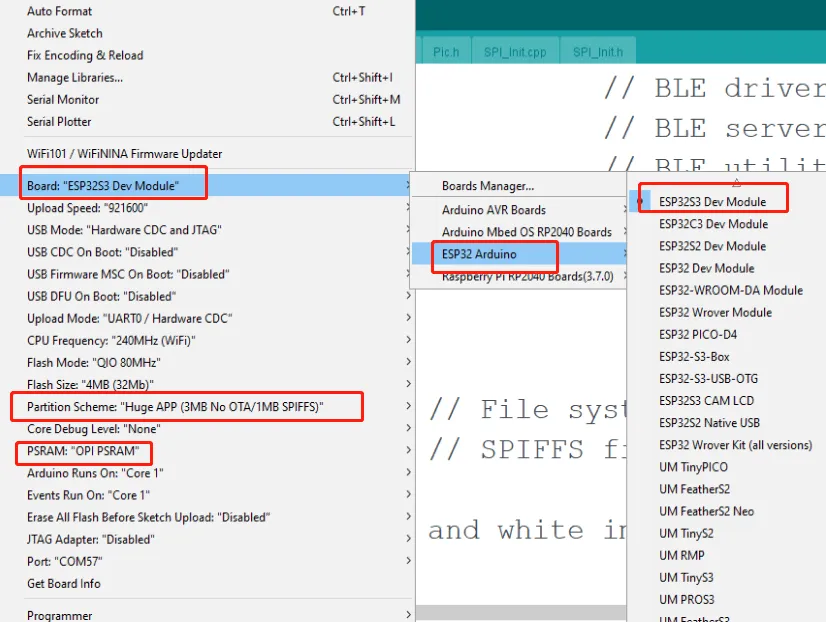Select Arduino AVR Boards group
This screenshot has width=826, height=622.
click(x=494, y=210)
